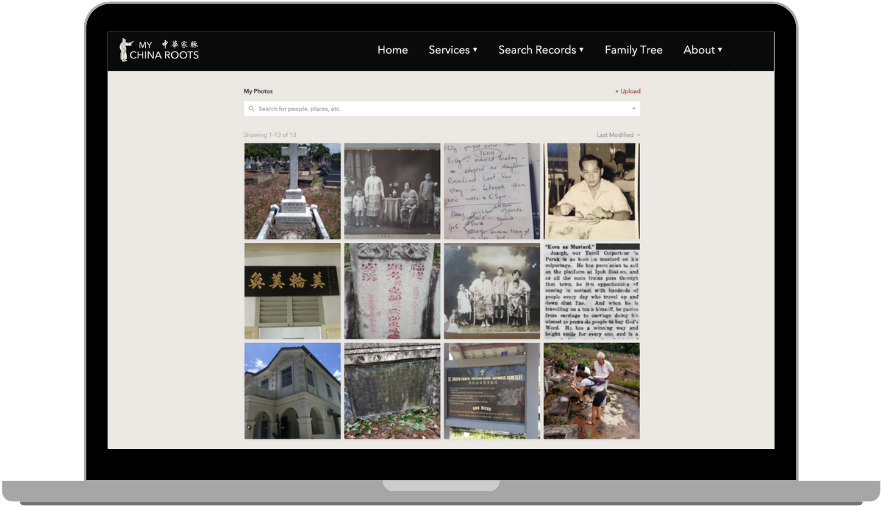This screenshot has height=507, width=882.
Task: Expand the Services menu
Action: point(452,50)
